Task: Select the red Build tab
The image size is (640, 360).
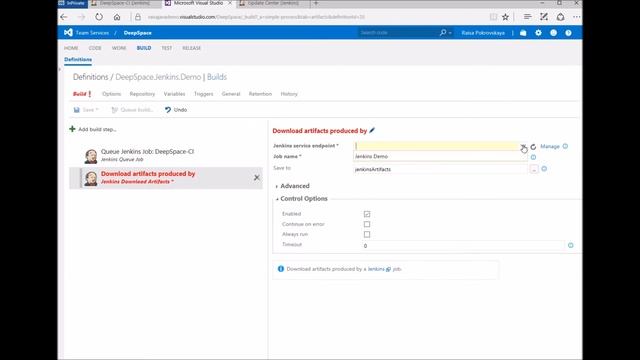Action: (82, 94)
